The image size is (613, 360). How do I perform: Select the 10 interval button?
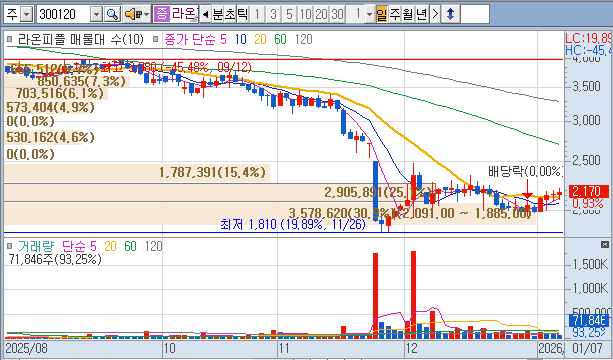305,14
